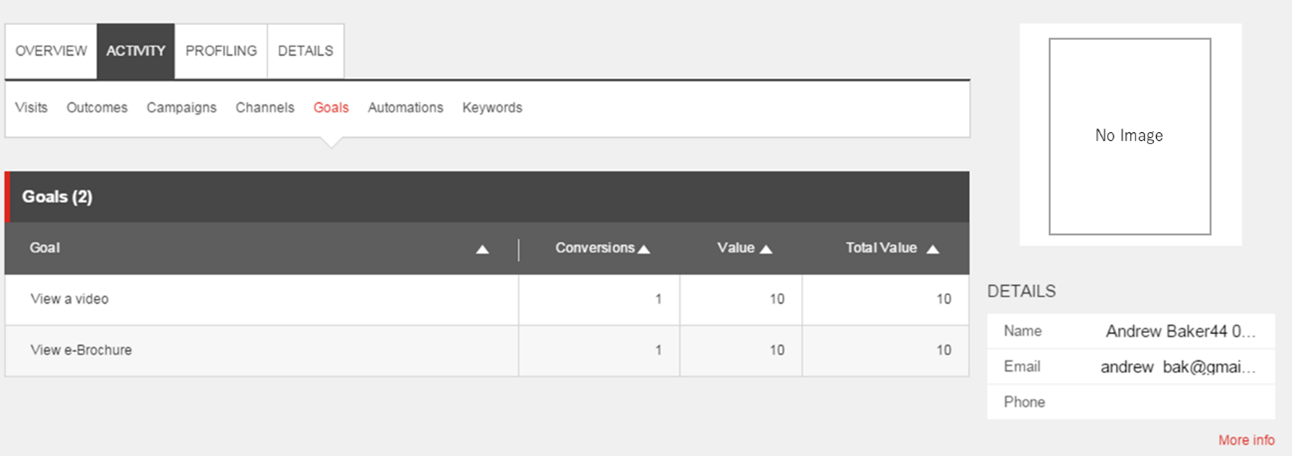Sort by Total Value arrow icon

coord(932,249)
